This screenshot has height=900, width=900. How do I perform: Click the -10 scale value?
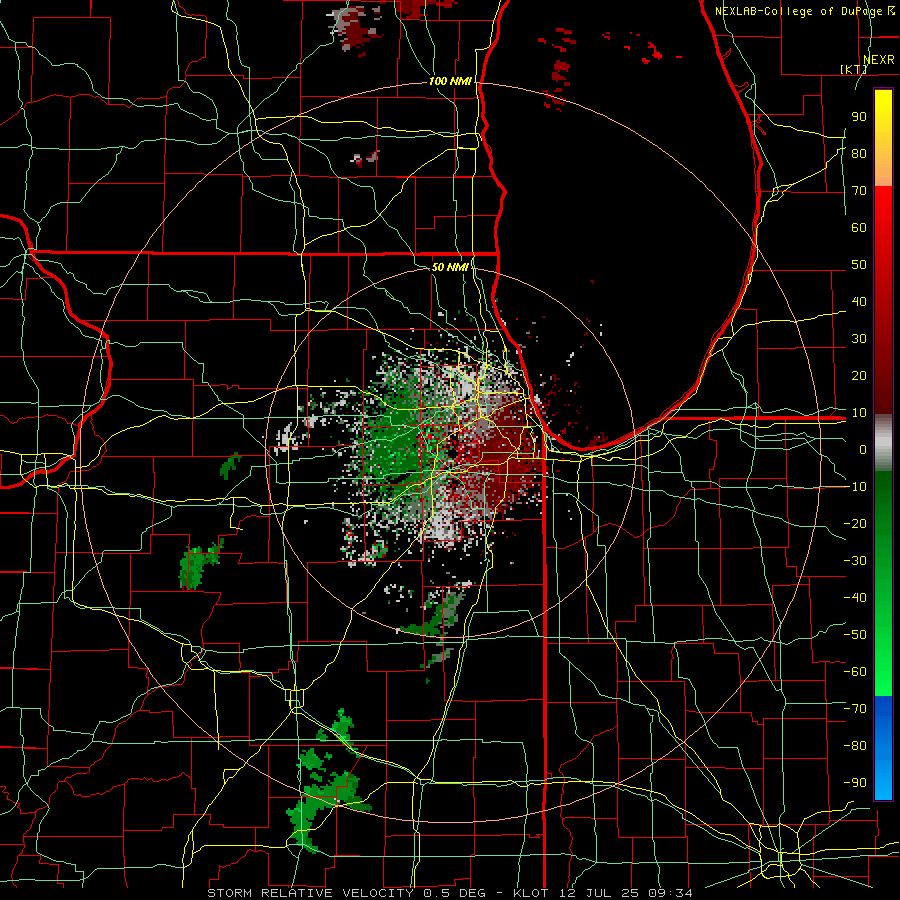tap(855, 487)
